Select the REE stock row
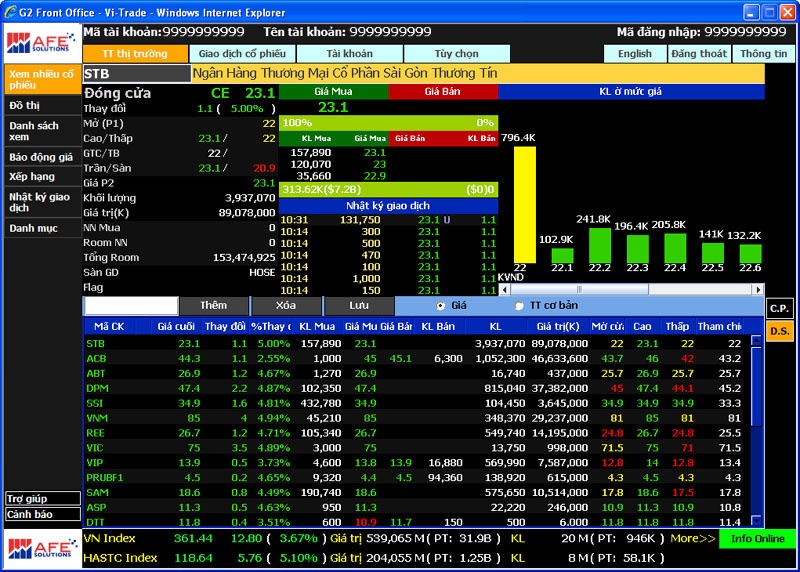Image resolution: width=800 pixels, height=572 pixels. point(416,433)
